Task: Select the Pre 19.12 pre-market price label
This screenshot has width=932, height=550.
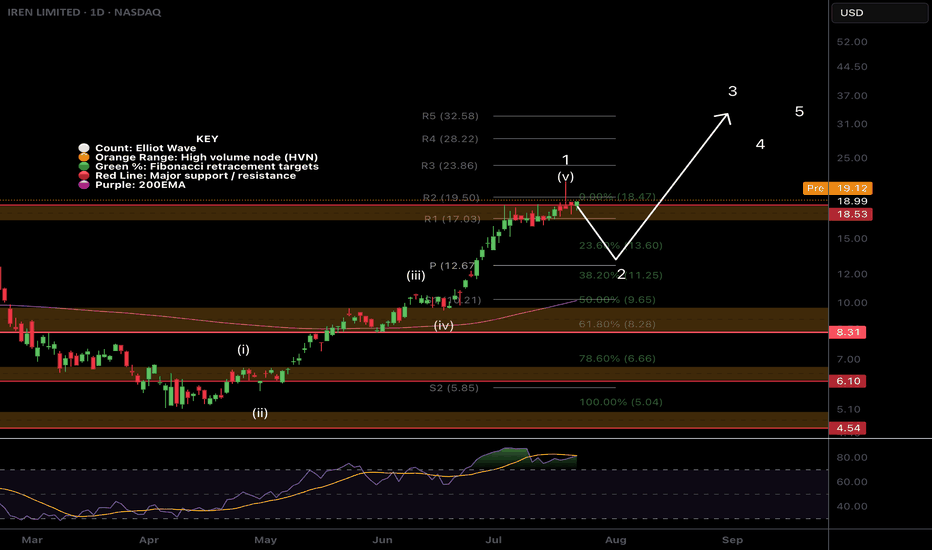Action: pos(837,188)
